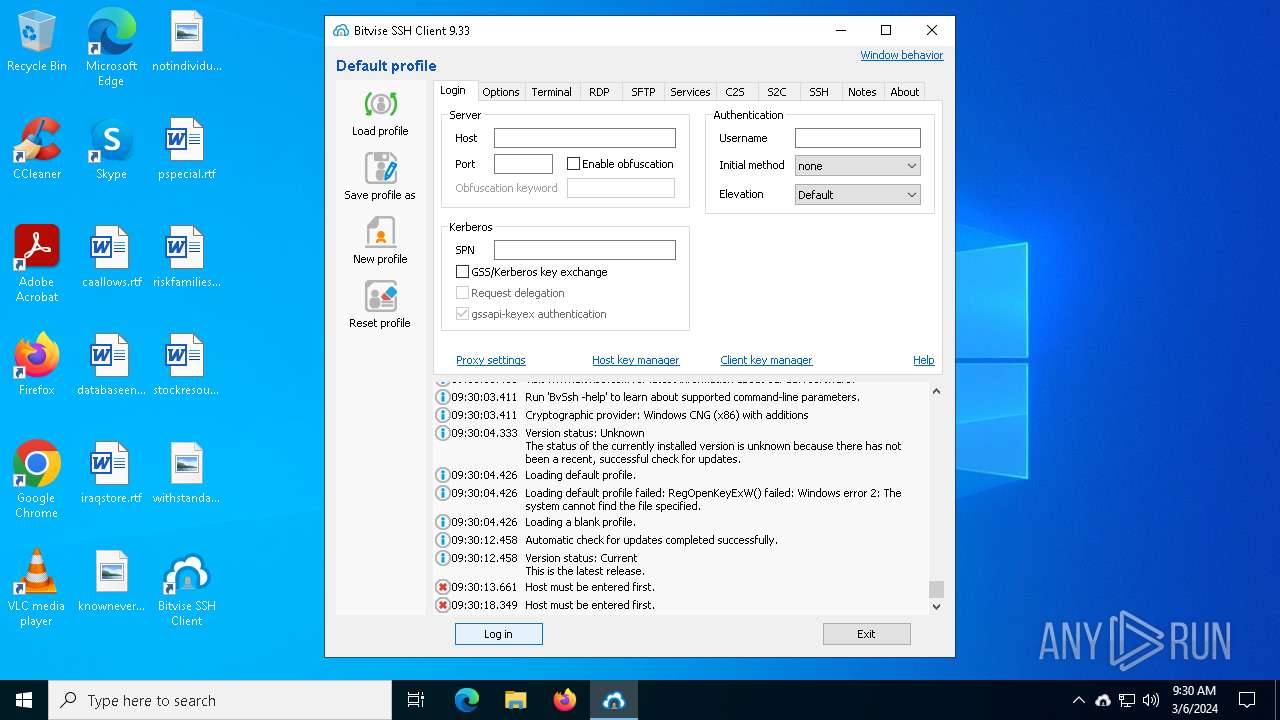Launch Firefox desktop shortcut
Viewport: 1280px width, 720px height.
[37, 364]
